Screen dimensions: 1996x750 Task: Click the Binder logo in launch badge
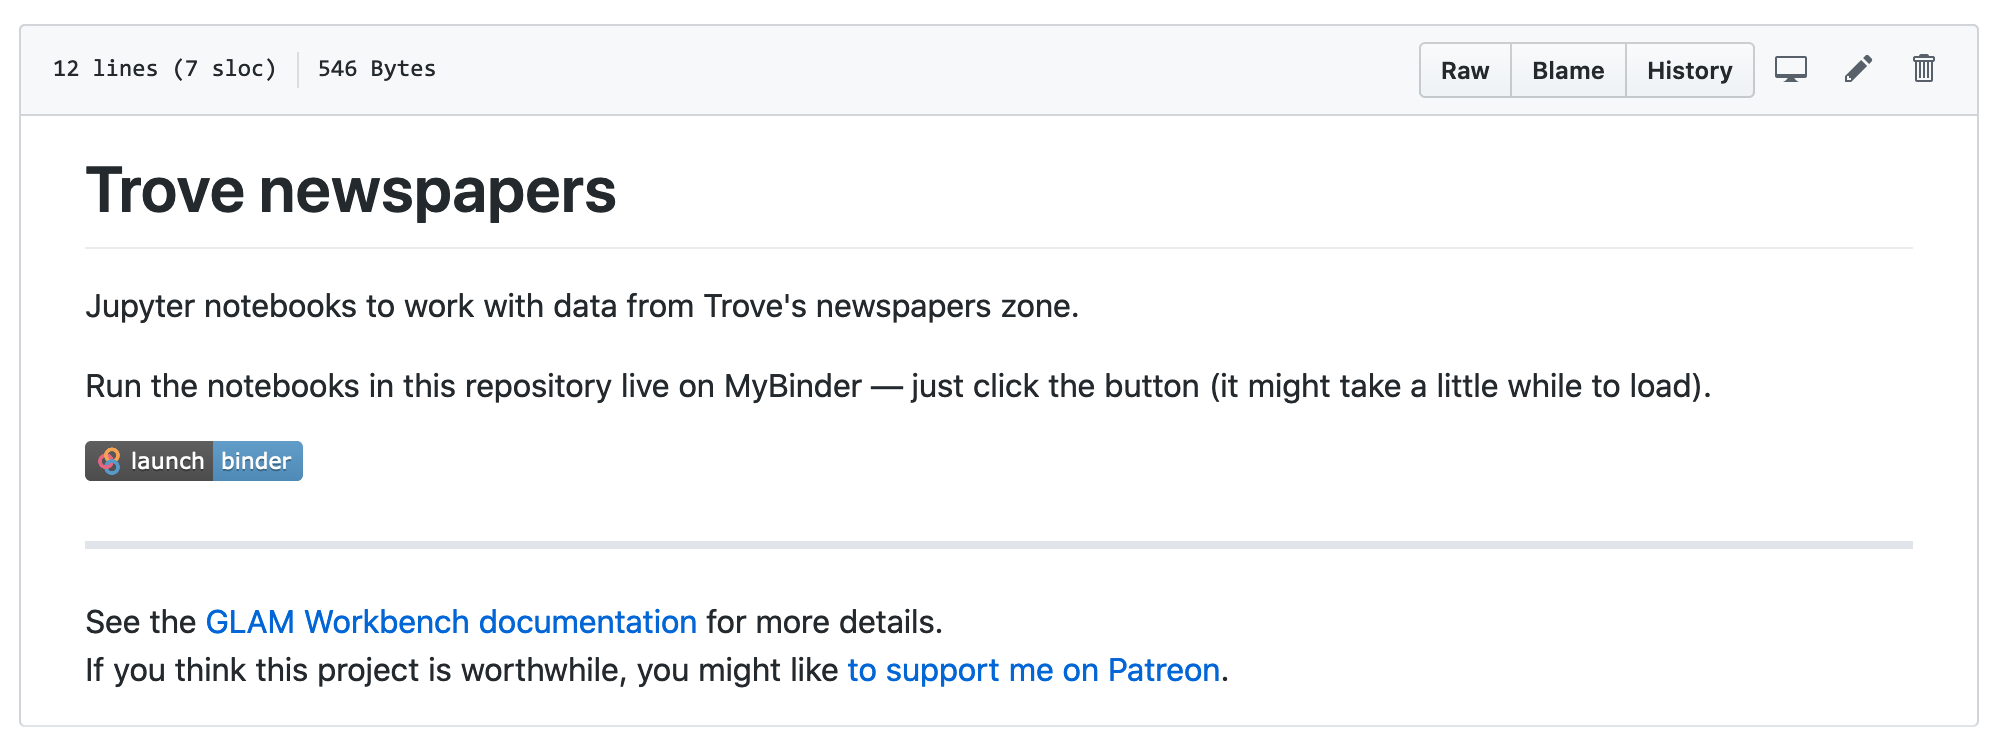click(109, 461)
